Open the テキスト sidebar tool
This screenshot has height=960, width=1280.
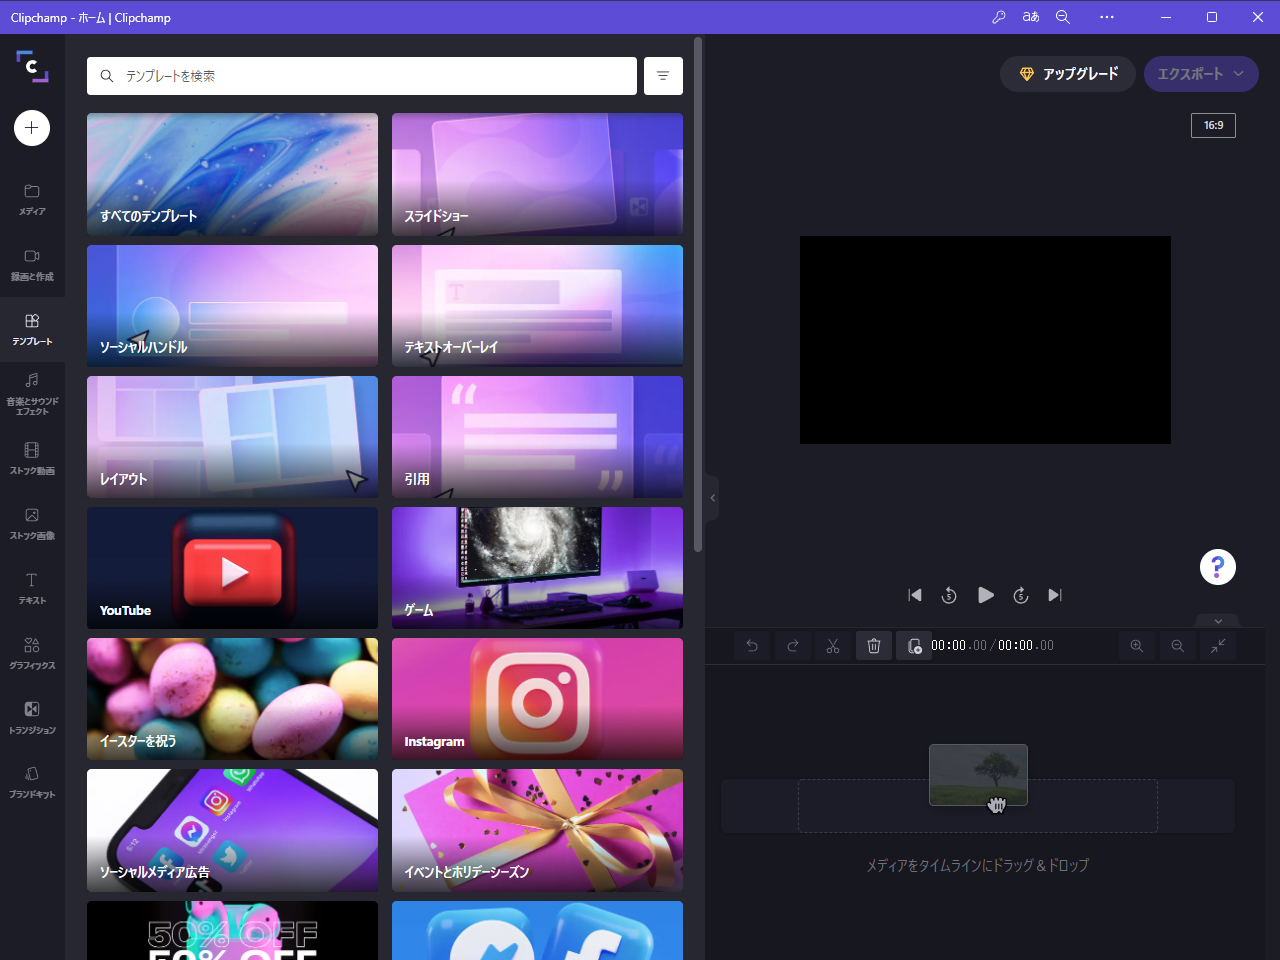point(32,588)
